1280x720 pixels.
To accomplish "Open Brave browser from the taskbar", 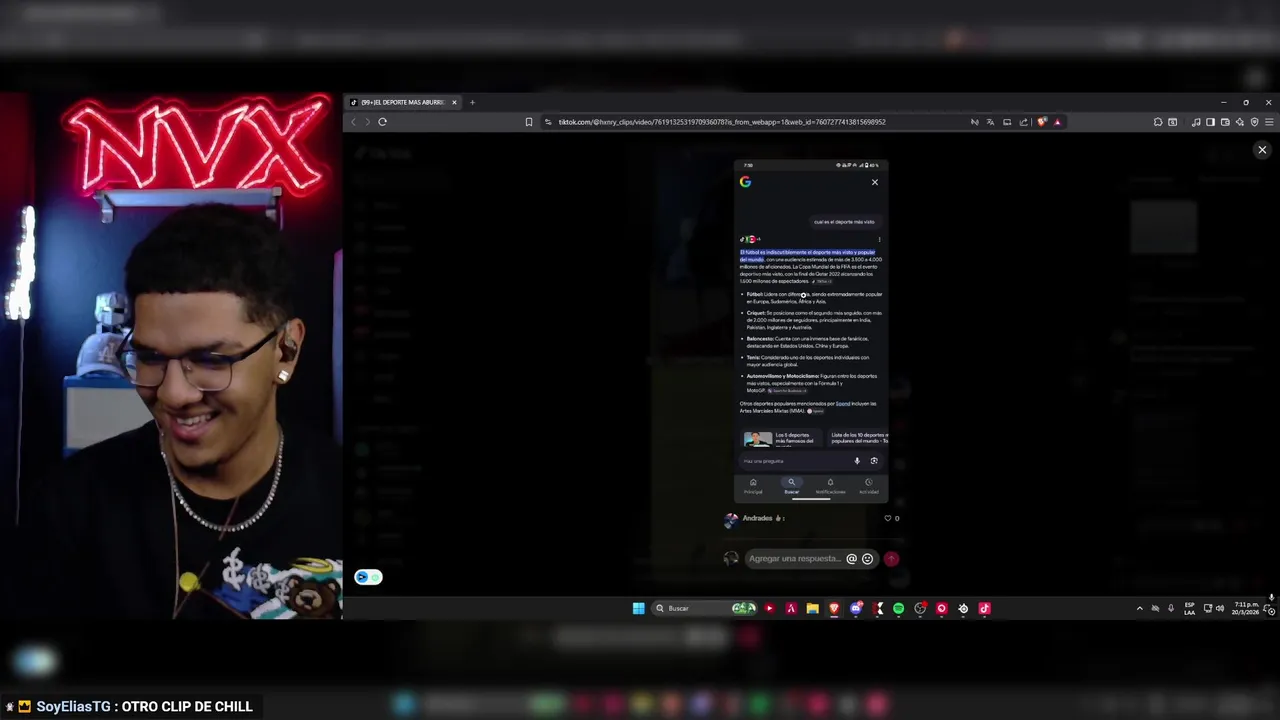I will [834, 608].
